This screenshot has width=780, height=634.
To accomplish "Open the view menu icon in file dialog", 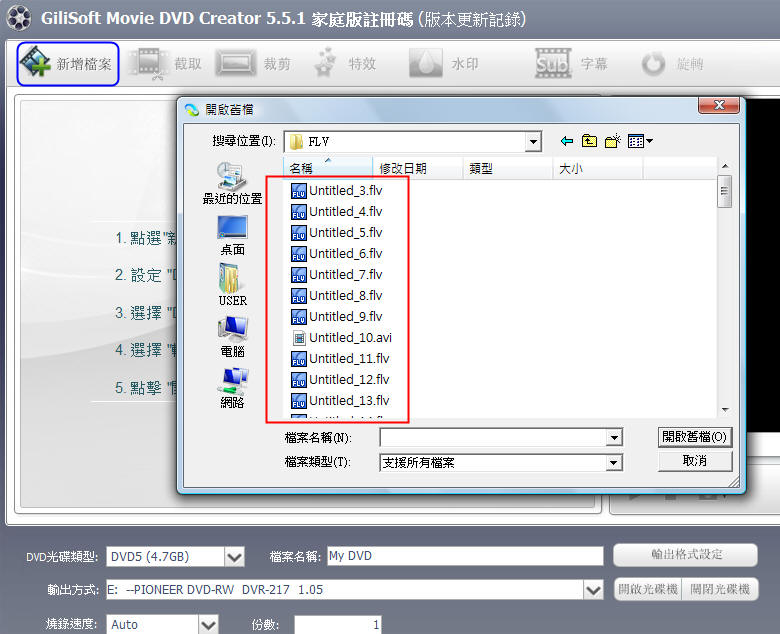I will (x=640, y=141).
